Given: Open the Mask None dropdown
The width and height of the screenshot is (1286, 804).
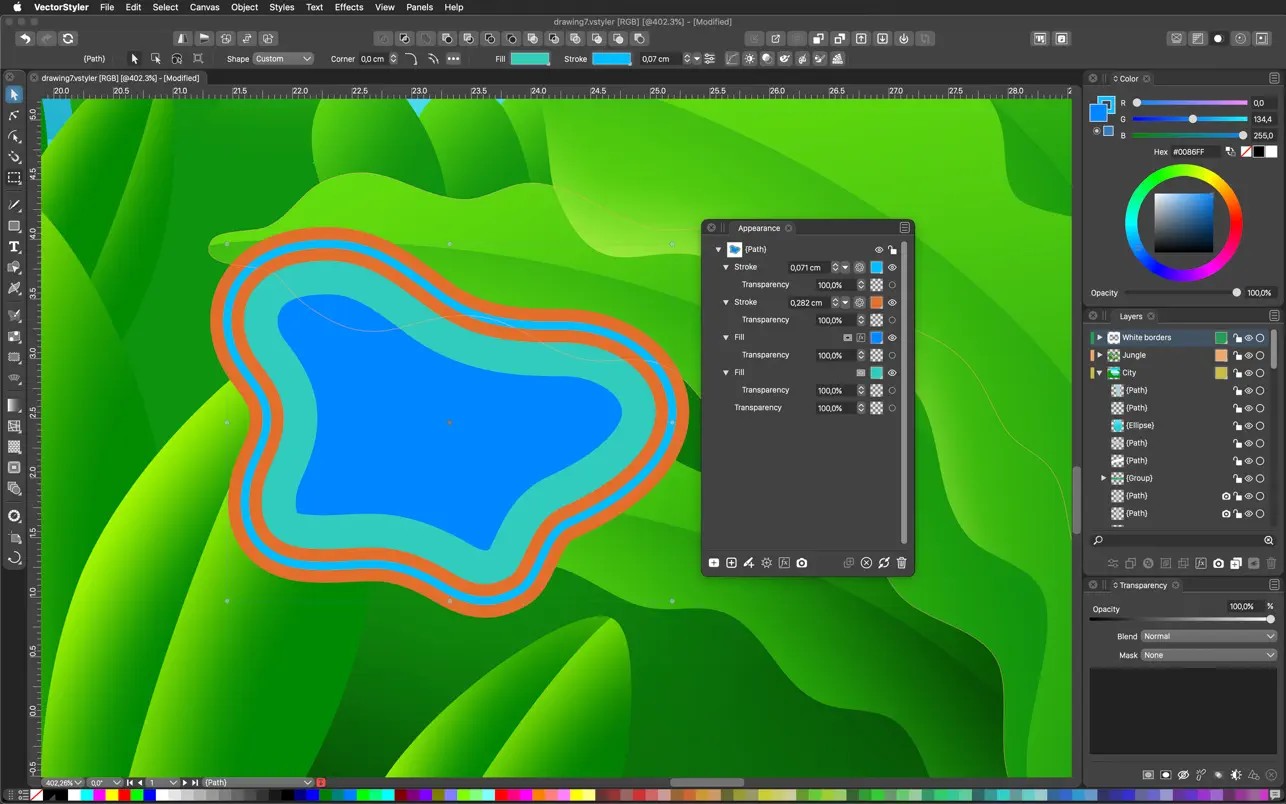Looking at the screenshot, I should [x=1209, y=655].
